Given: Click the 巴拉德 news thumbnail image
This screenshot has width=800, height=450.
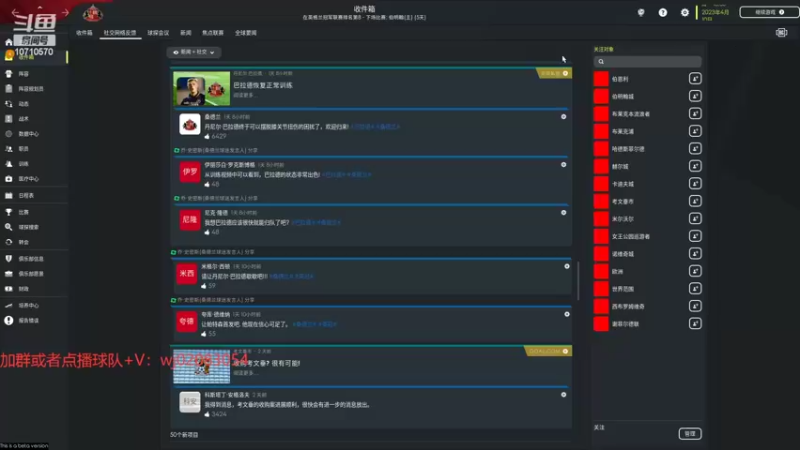Looking at the screenshot, I should 202,89.
